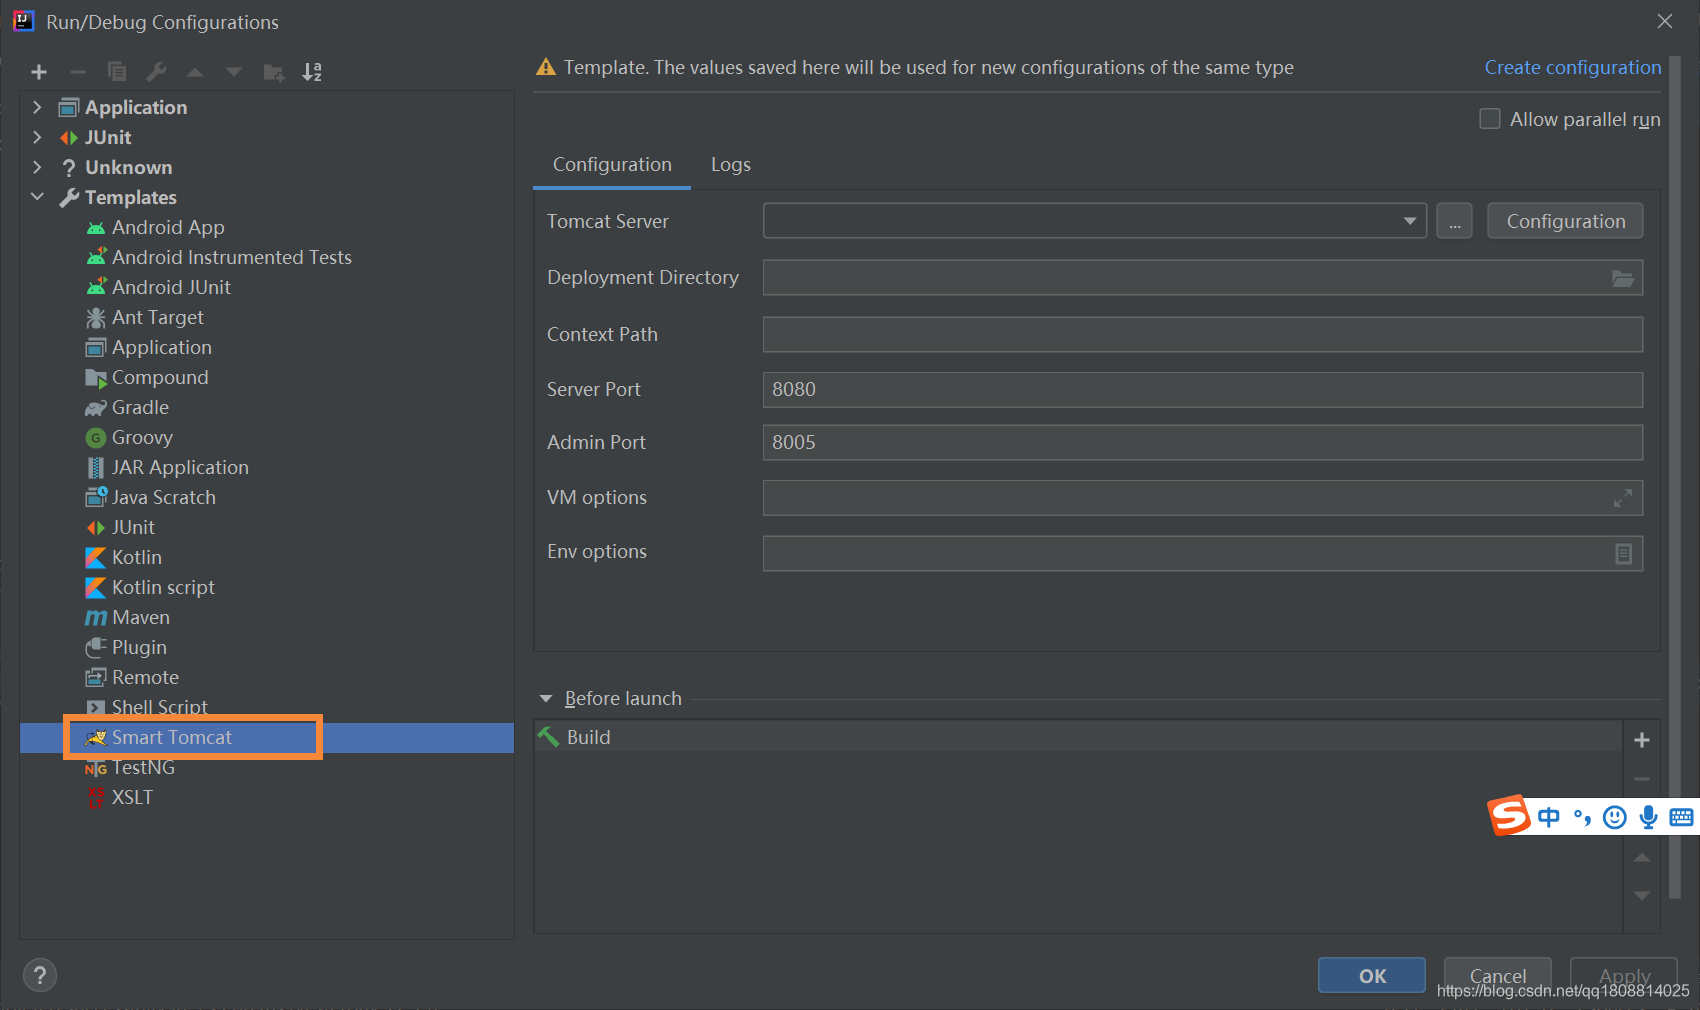Image resolution: width=1700 pixels, height=1010 pixels.
Task: Collapse the Templates node
Action: pos(37,197)
